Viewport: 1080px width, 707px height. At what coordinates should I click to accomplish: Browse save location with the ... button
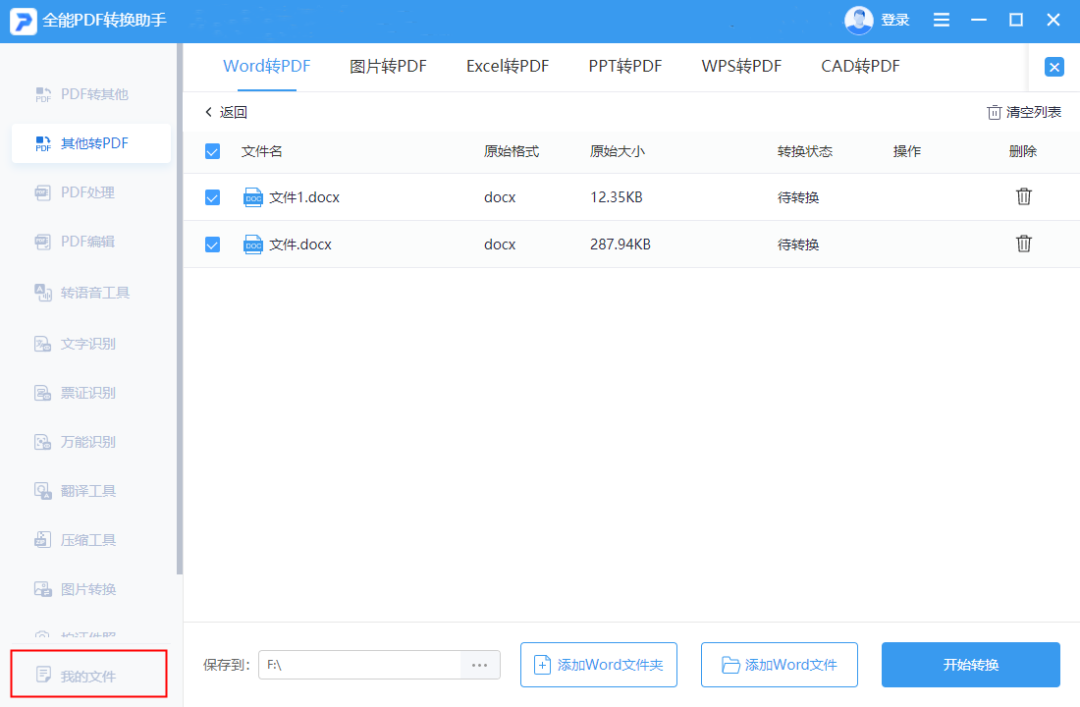(480, 665)
